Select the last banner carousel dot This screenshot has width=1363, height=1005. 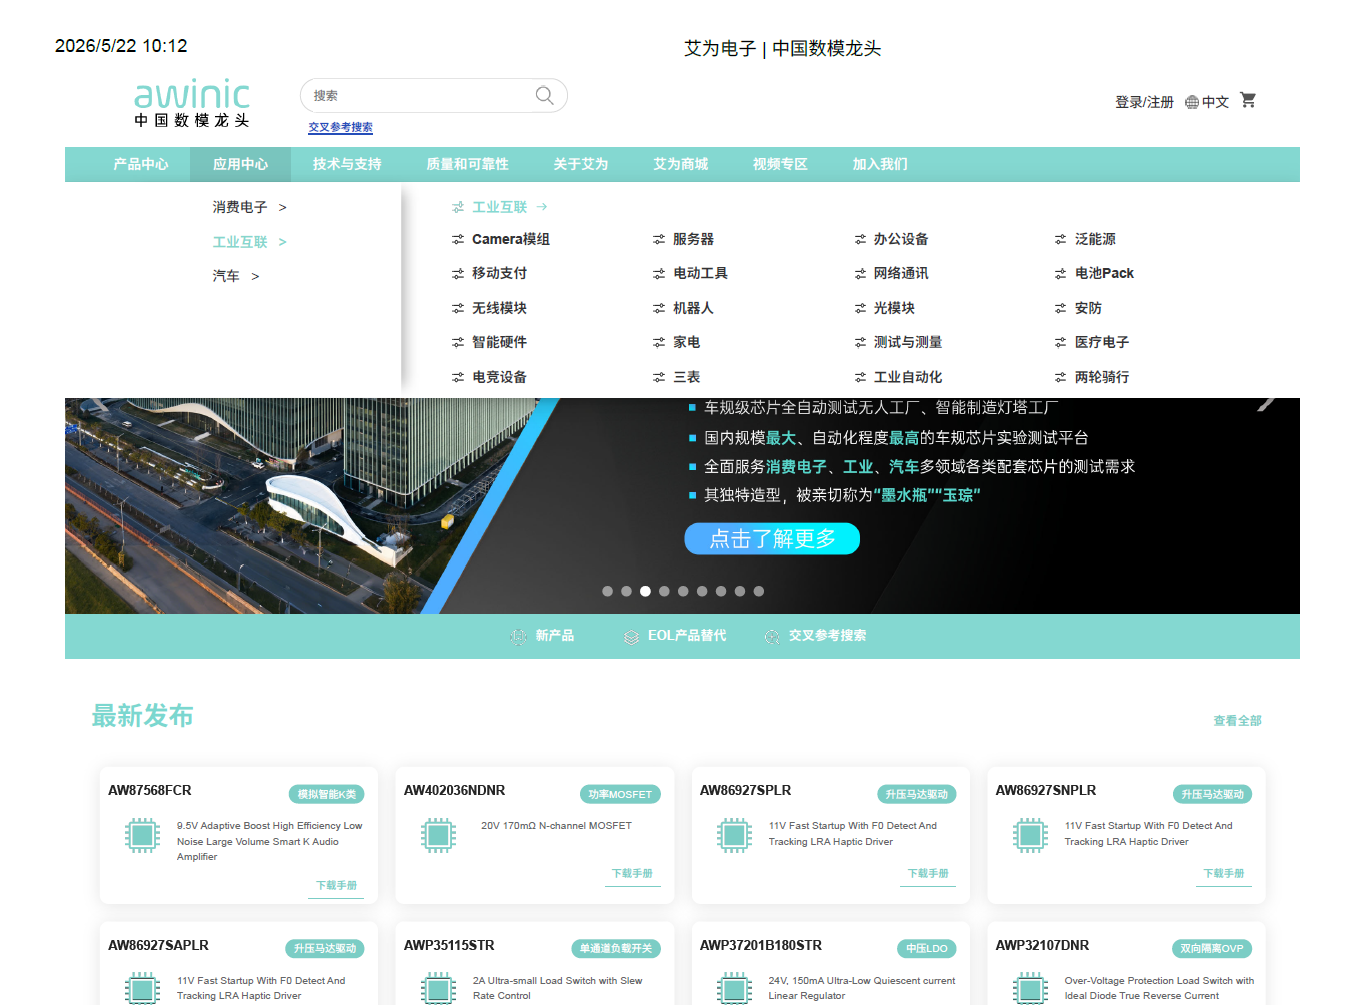pos(759,591)
